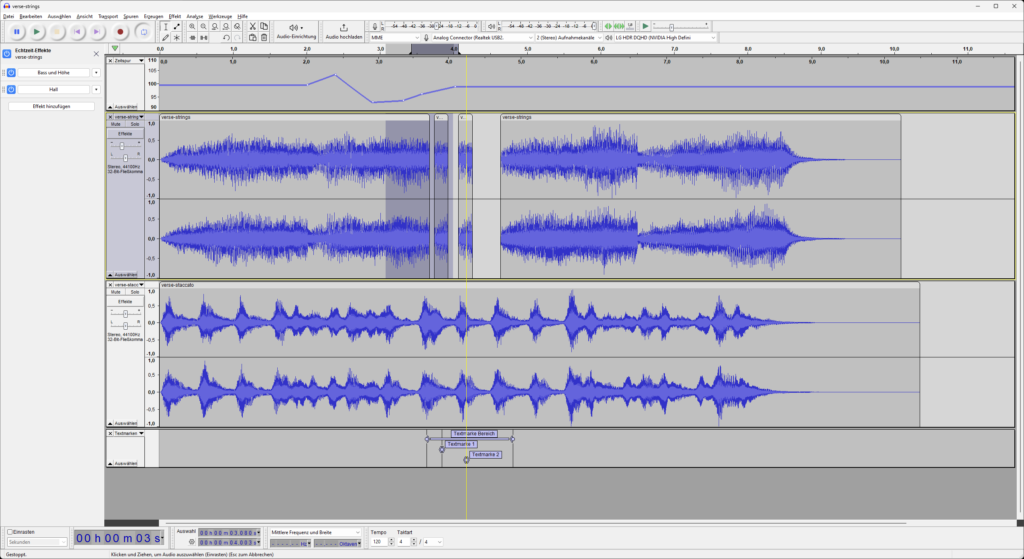The image size is (1024, 559).
Task: Skip to start of project
Action: (77, 31)
